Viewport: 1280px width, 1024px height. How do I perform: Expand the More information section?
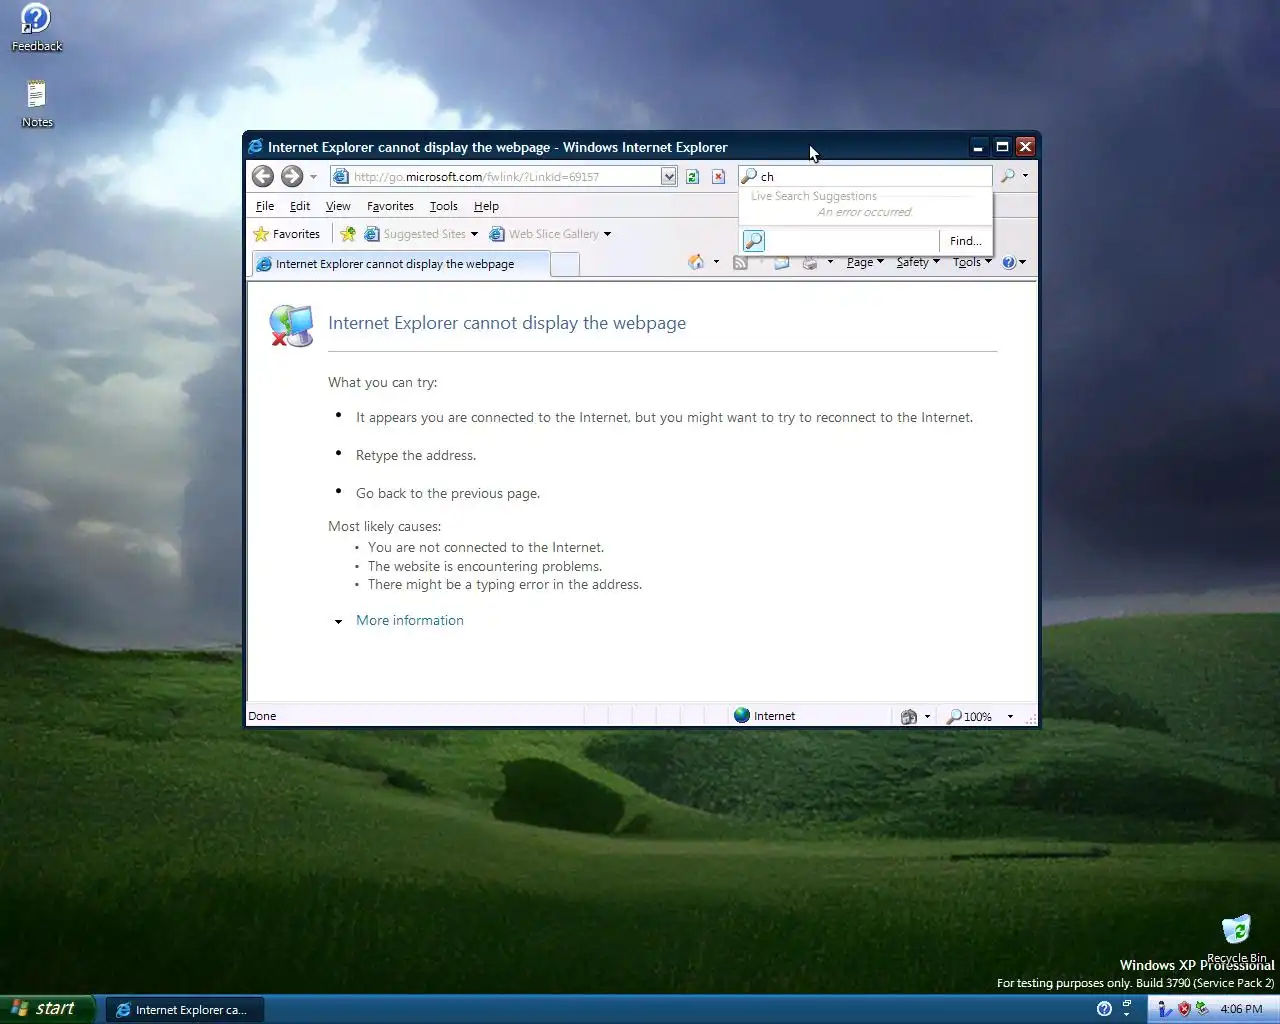pyautogui.click(x=338, y=621)
